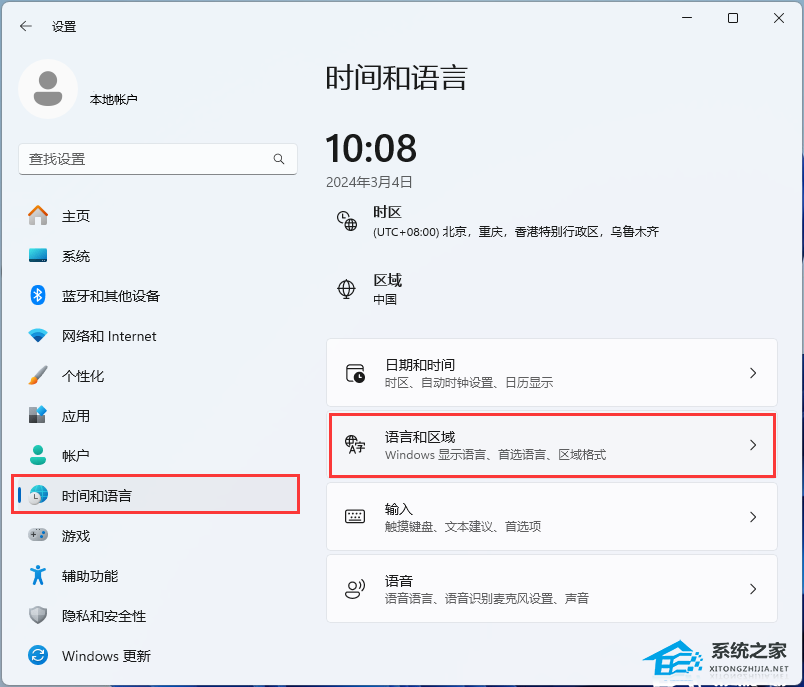This screenshot has height=687, width=804.
Task: Click the Wi-Fi network icon in sidebar
Action: pos(38,336)
